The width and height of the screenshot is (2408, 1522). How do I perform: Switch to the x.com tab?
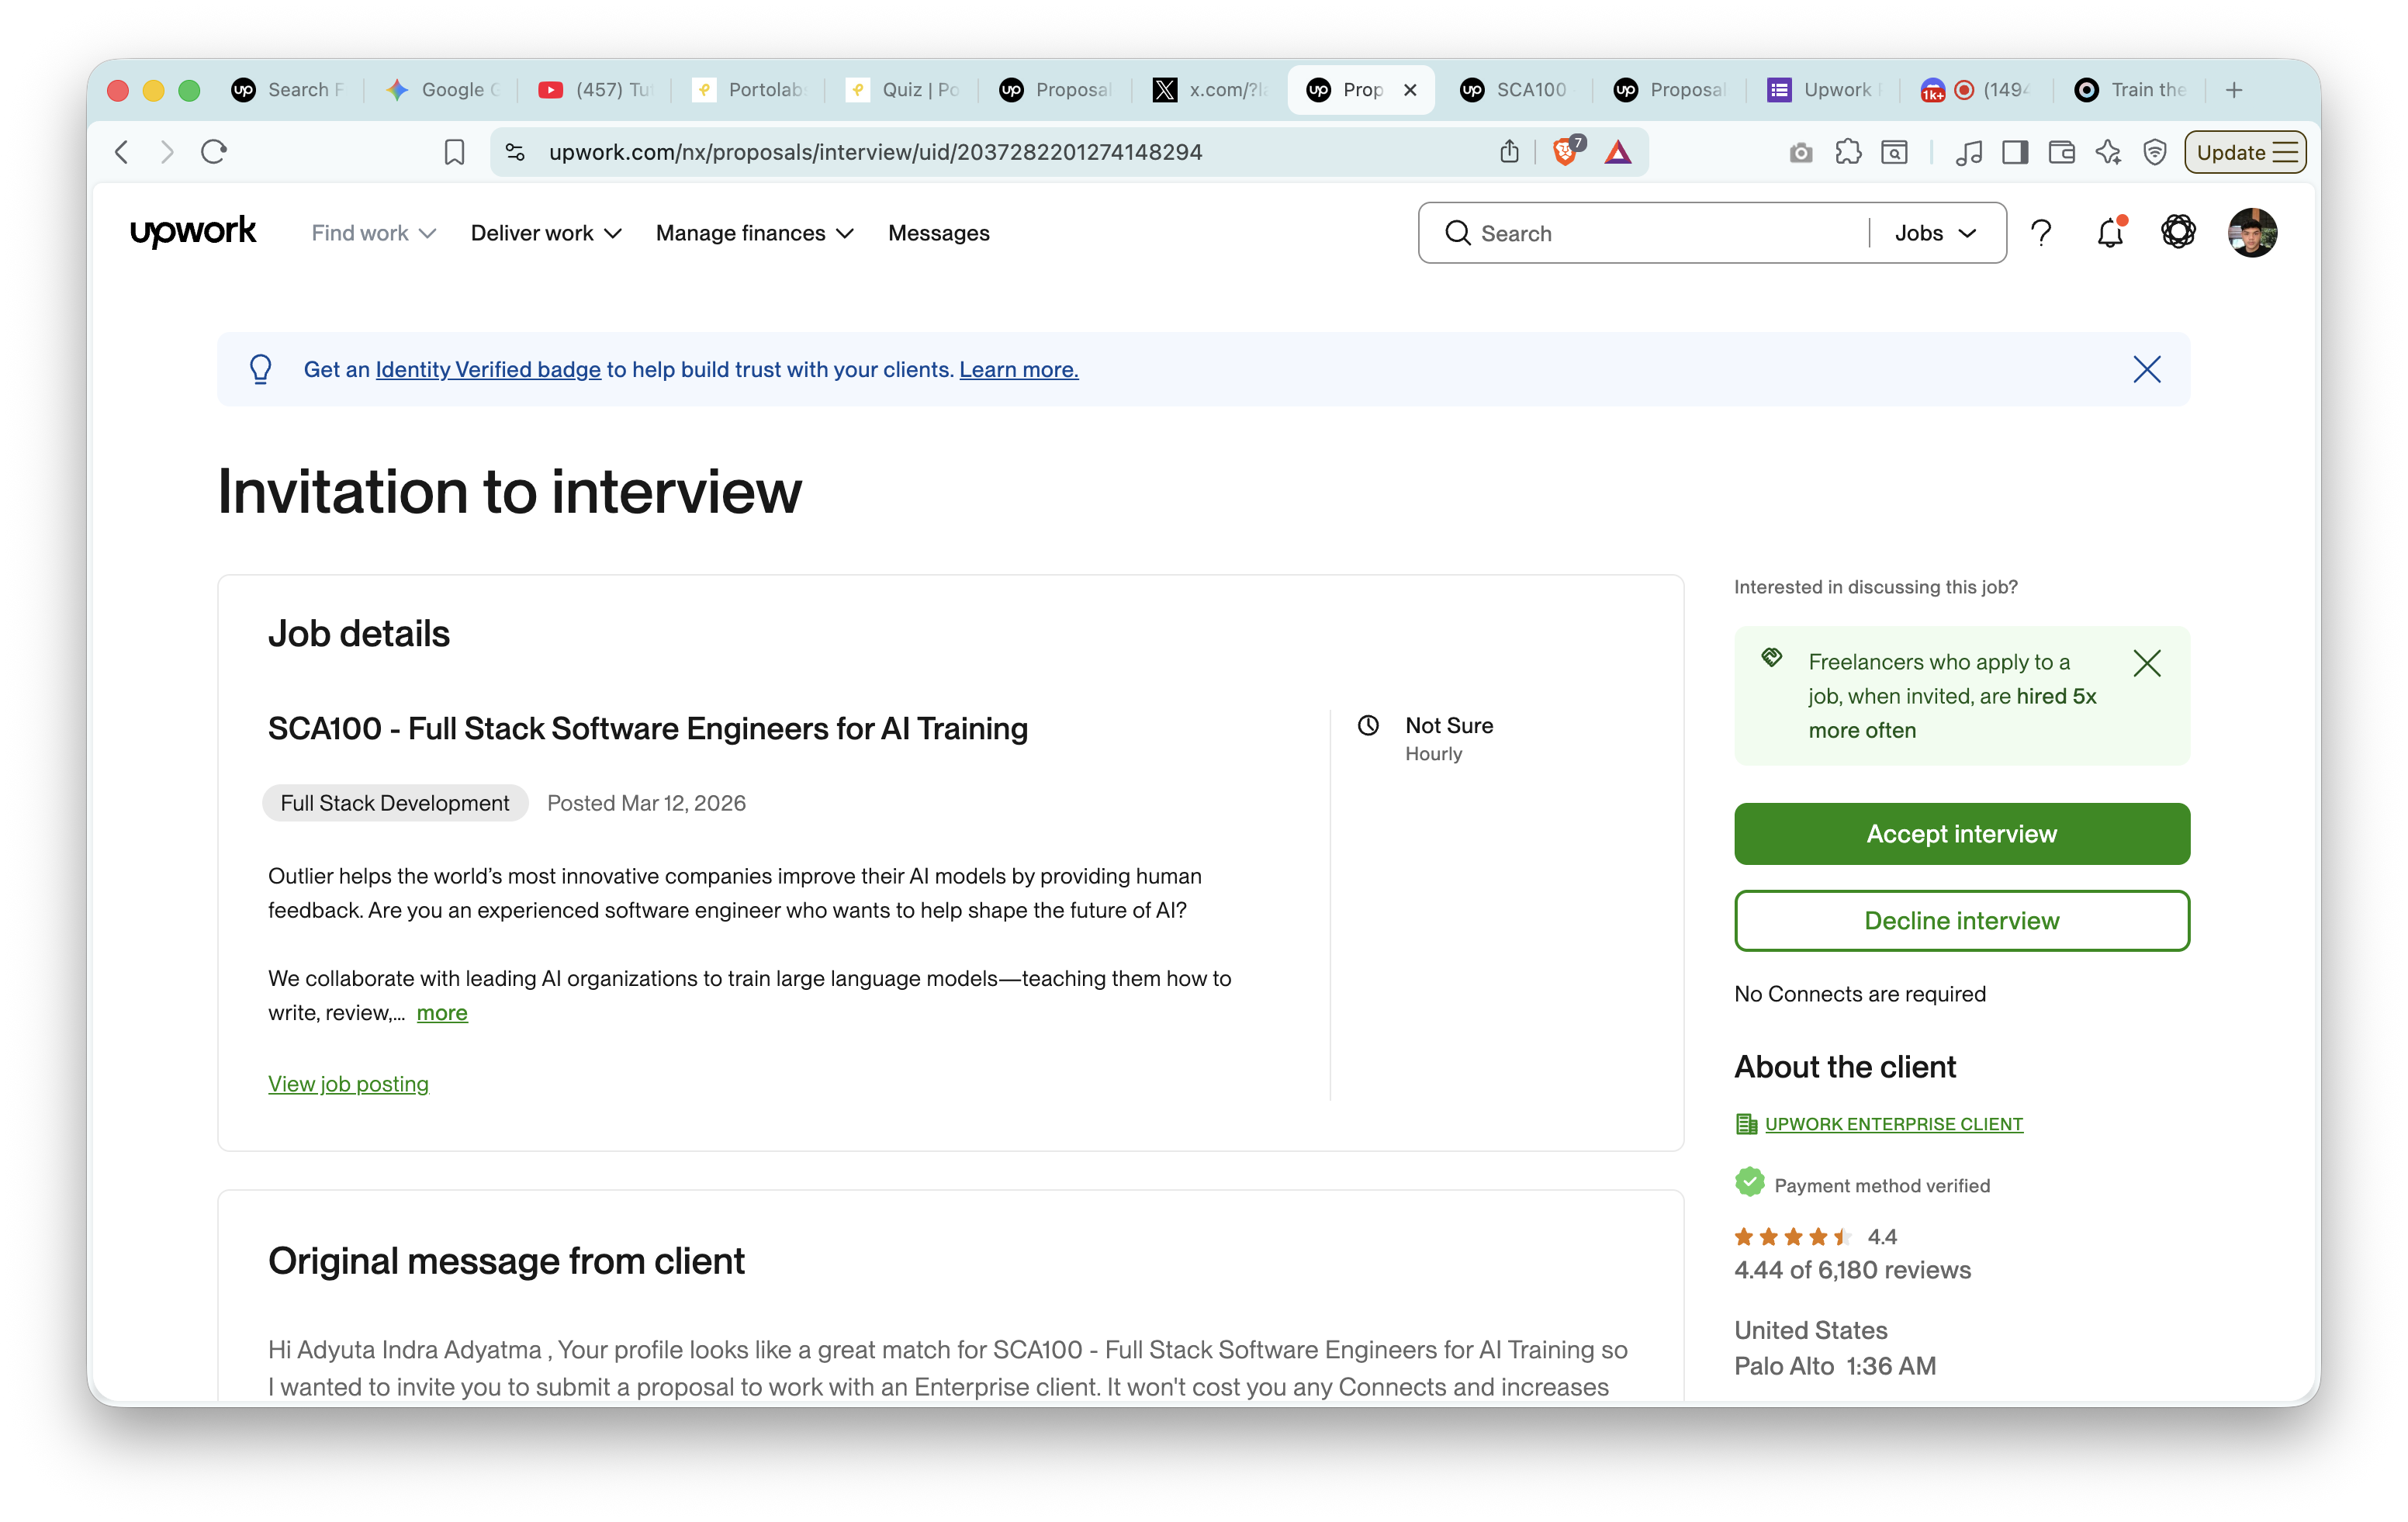point(1209,90)
